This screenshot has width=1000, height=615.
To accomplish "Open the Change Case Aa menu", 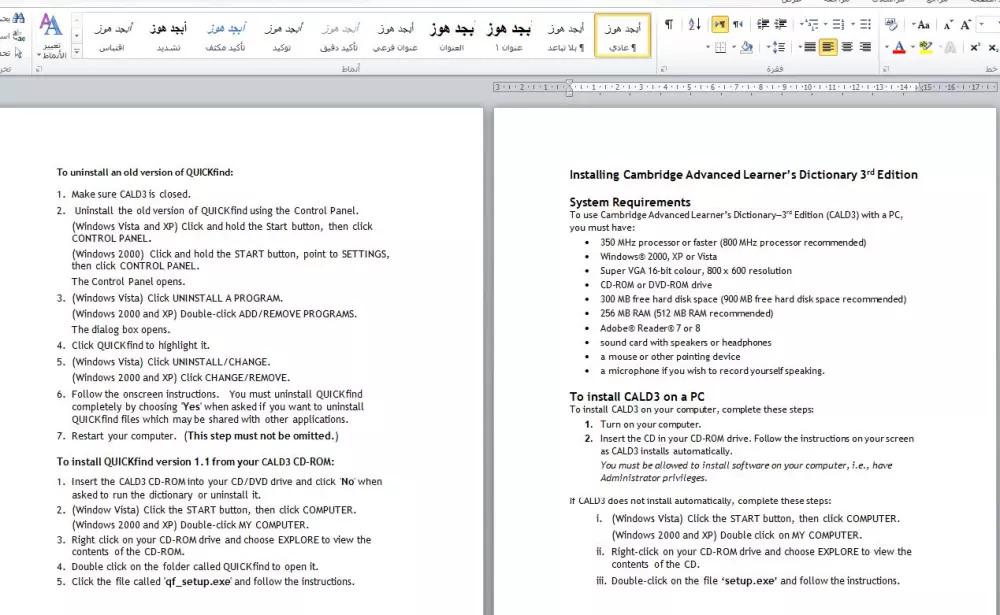I will [923, 25].
